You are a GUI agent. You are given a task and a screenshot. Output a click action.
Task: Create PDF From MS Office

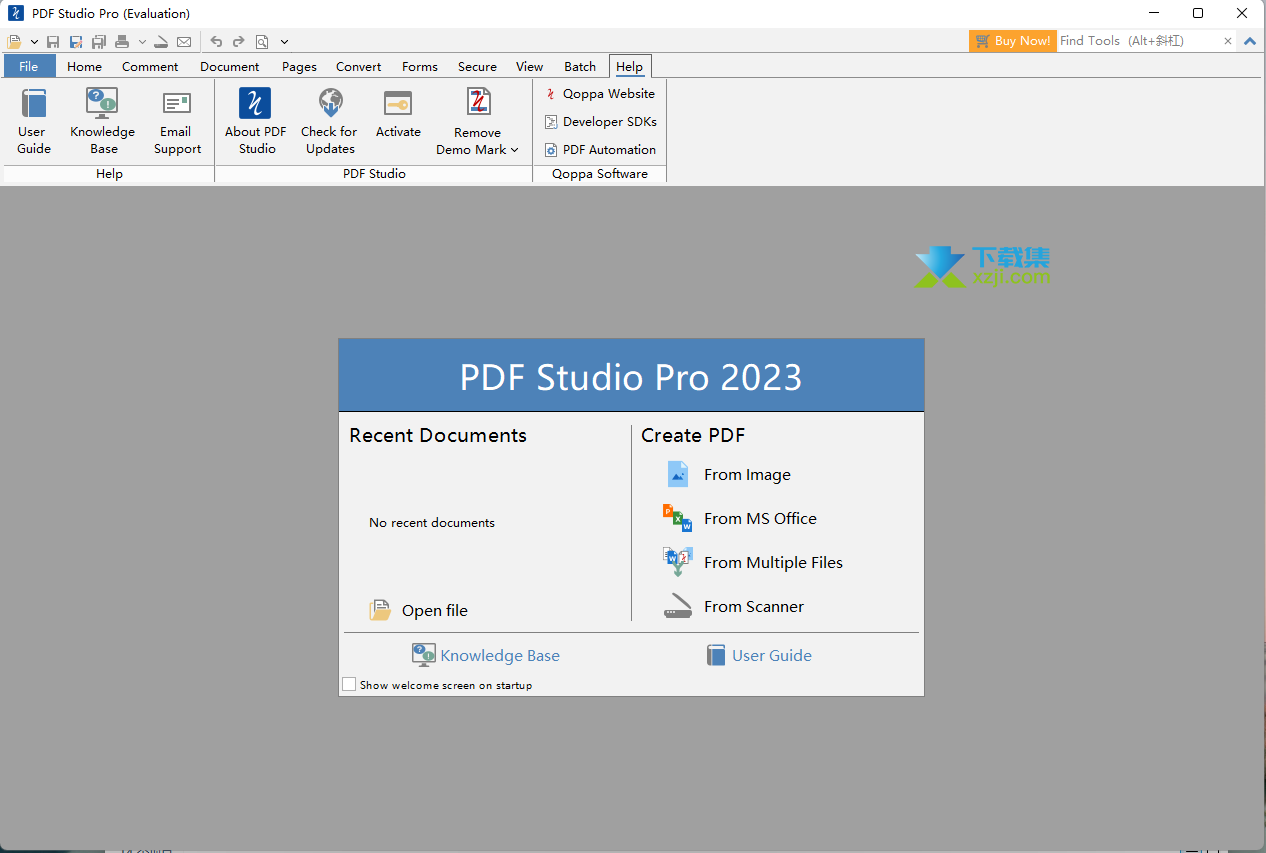740,519
